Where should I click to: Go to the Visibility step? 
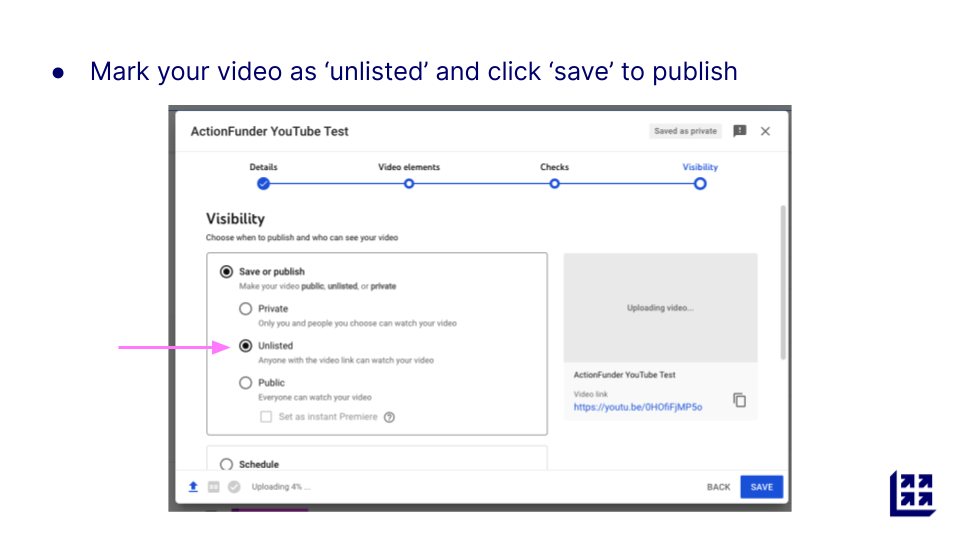(x=700, y=183)
